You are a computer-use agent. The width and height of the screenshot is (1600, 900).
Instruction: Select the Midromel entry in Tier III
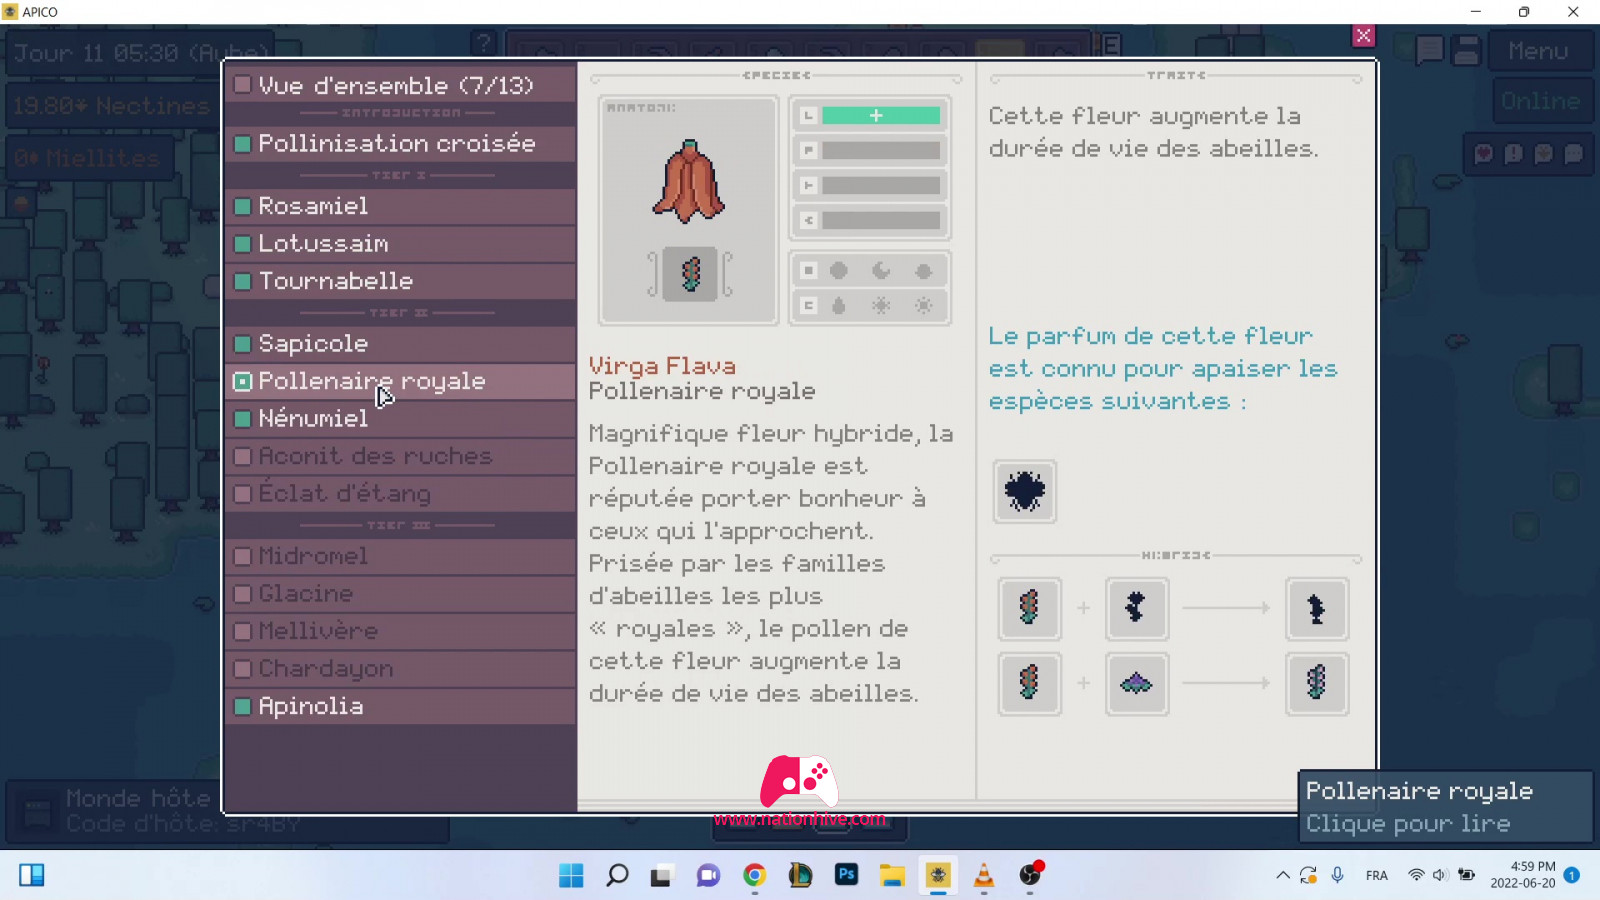(401, 556)
